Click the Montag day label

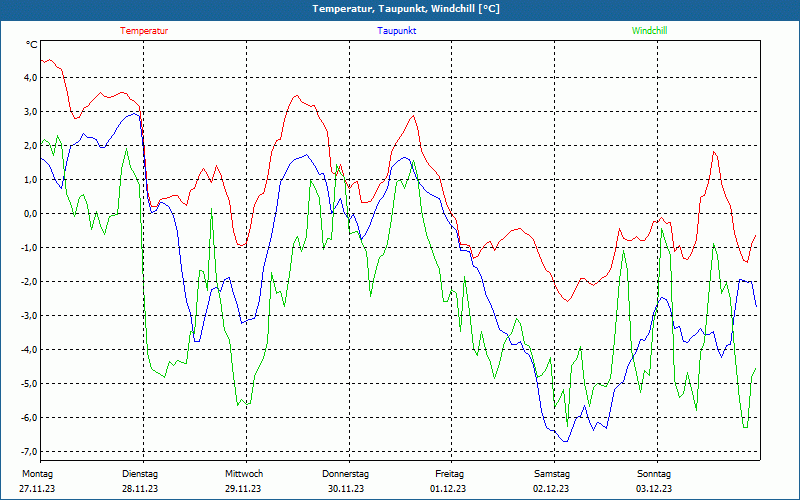37,474
